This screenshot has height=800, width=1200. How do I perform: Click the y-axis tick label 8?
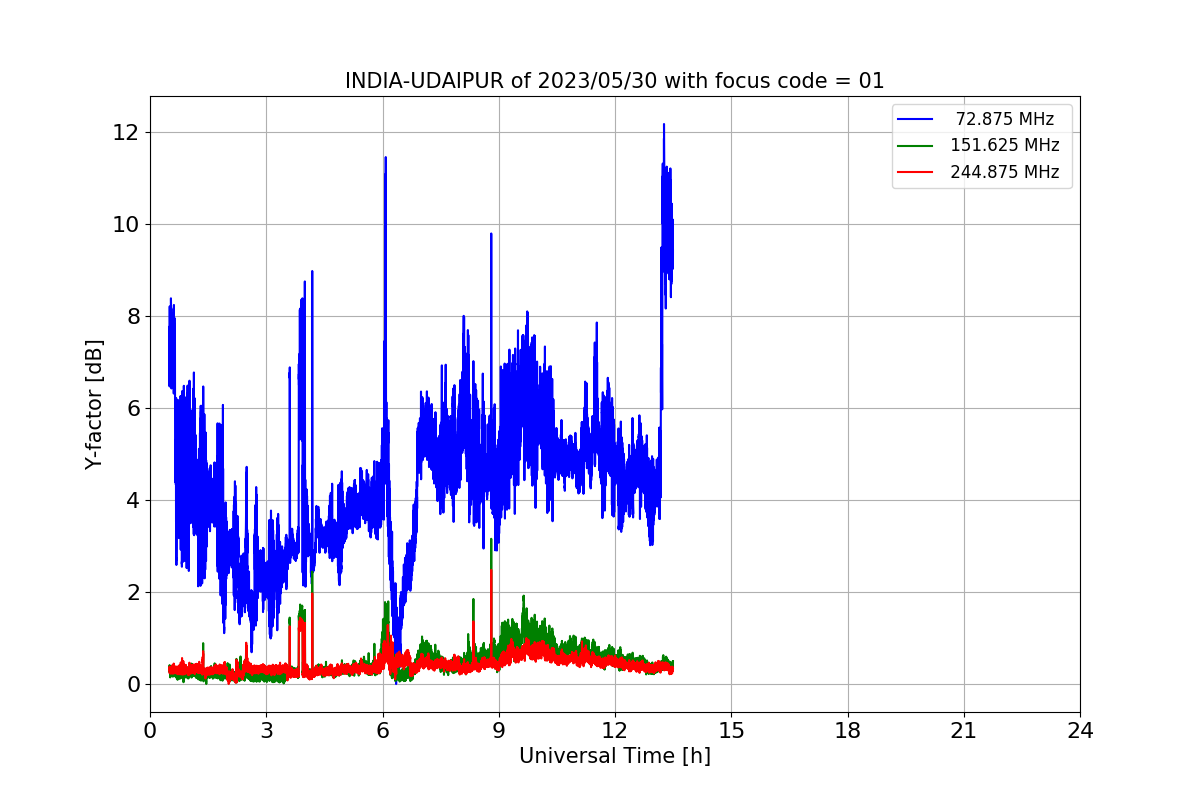[131, 316]
